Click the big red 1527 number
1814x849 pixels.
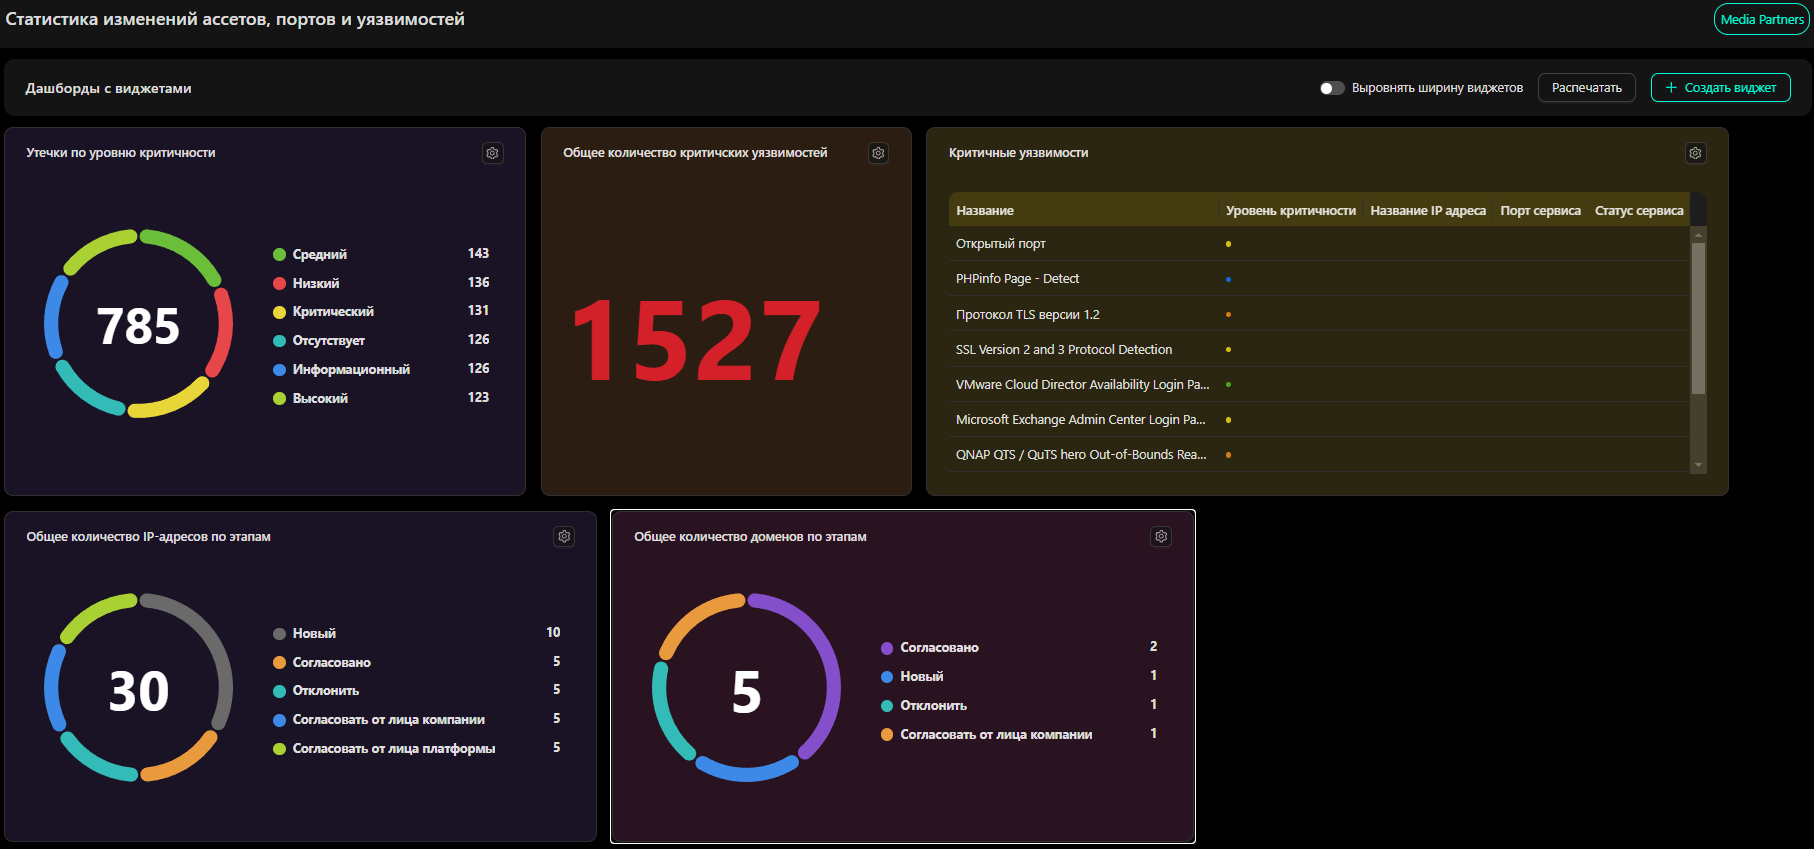click(x=696, y=342)
